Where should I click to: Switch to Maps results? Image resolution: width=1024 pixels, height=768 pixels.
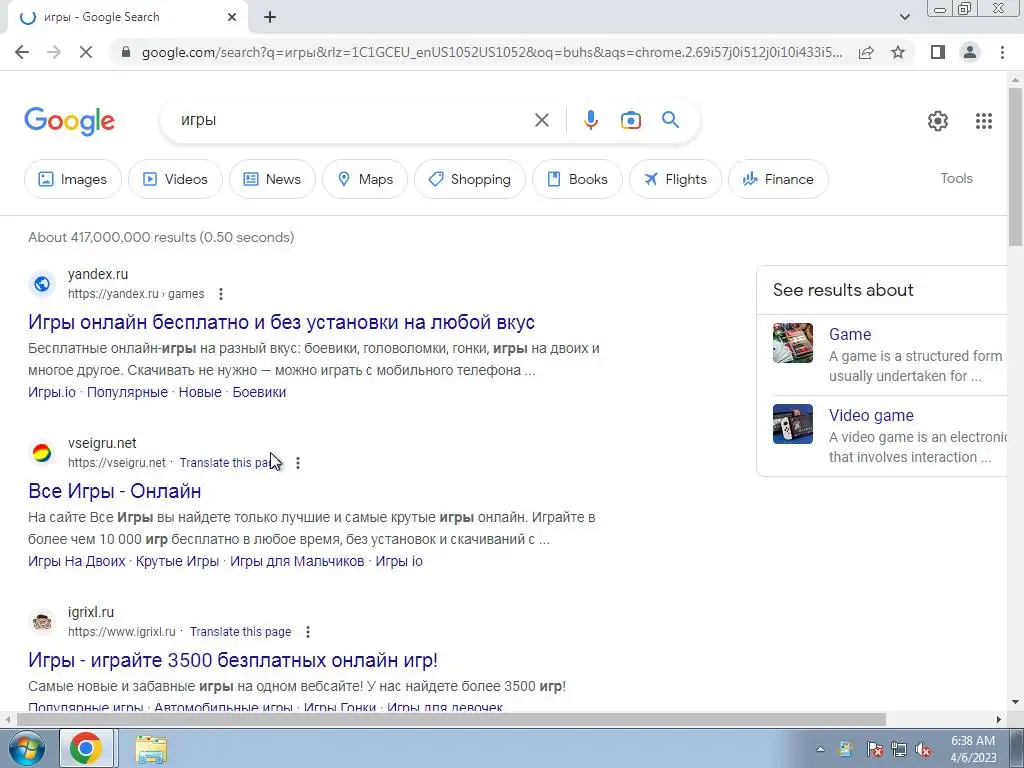(x=364, y=179)
